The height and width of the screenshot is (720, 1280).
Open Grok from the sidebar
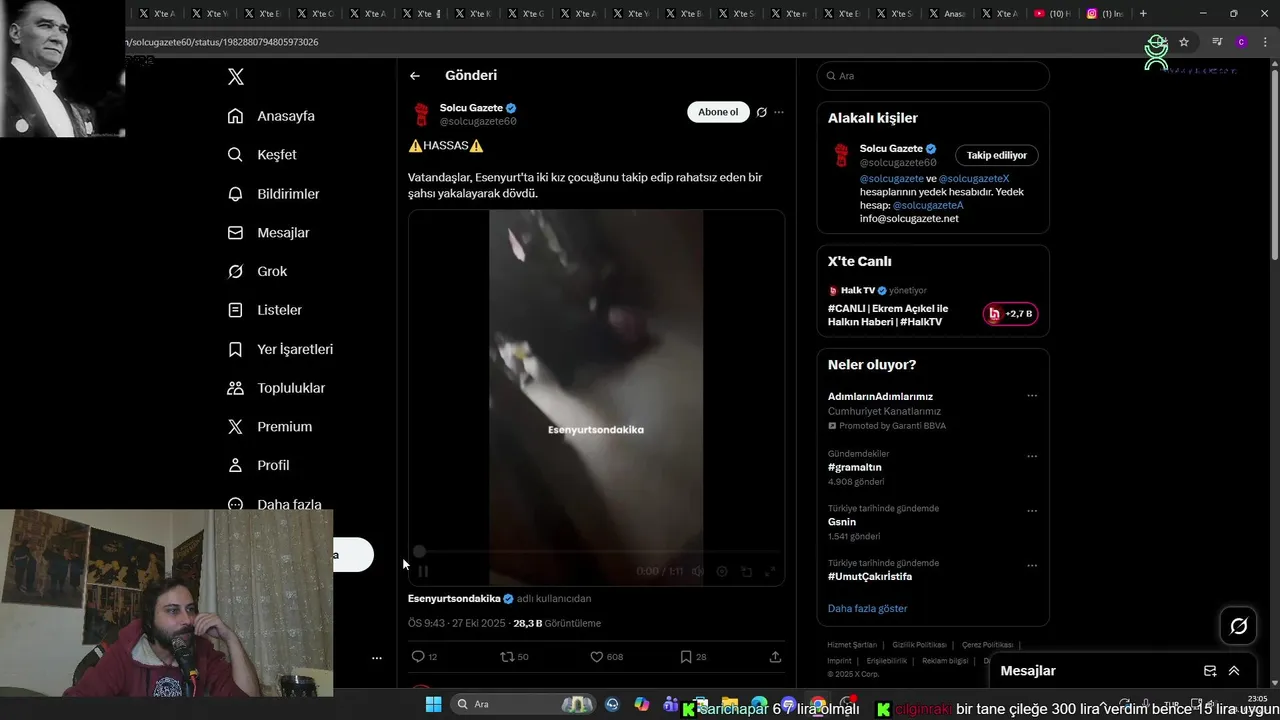click(x=257, y=272)
